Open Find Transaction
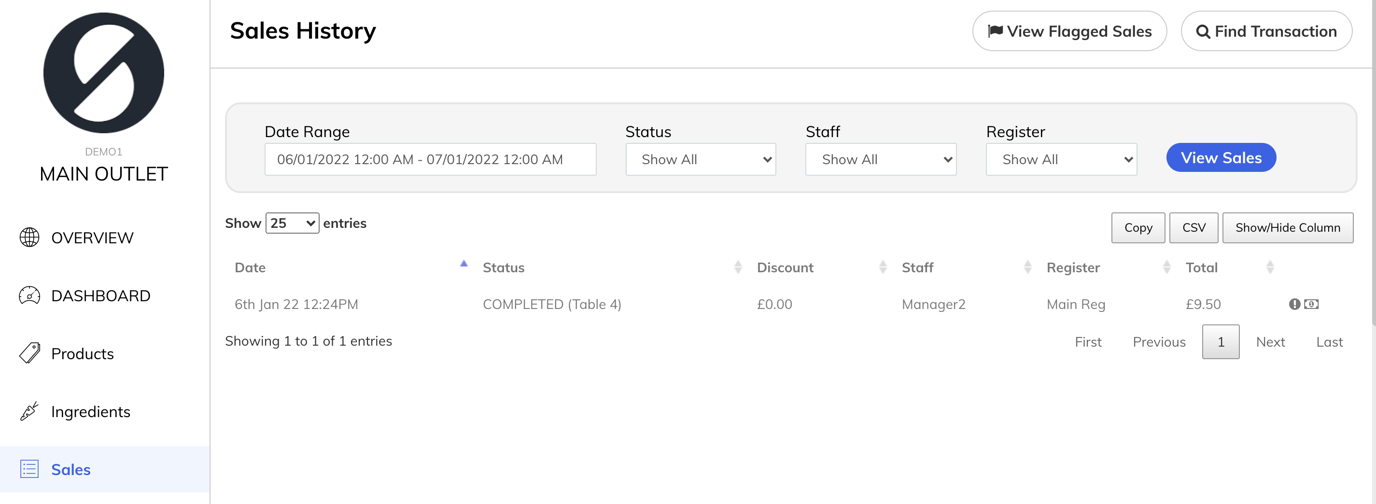Screen dimensions: 1376x504 (1266, 31)
